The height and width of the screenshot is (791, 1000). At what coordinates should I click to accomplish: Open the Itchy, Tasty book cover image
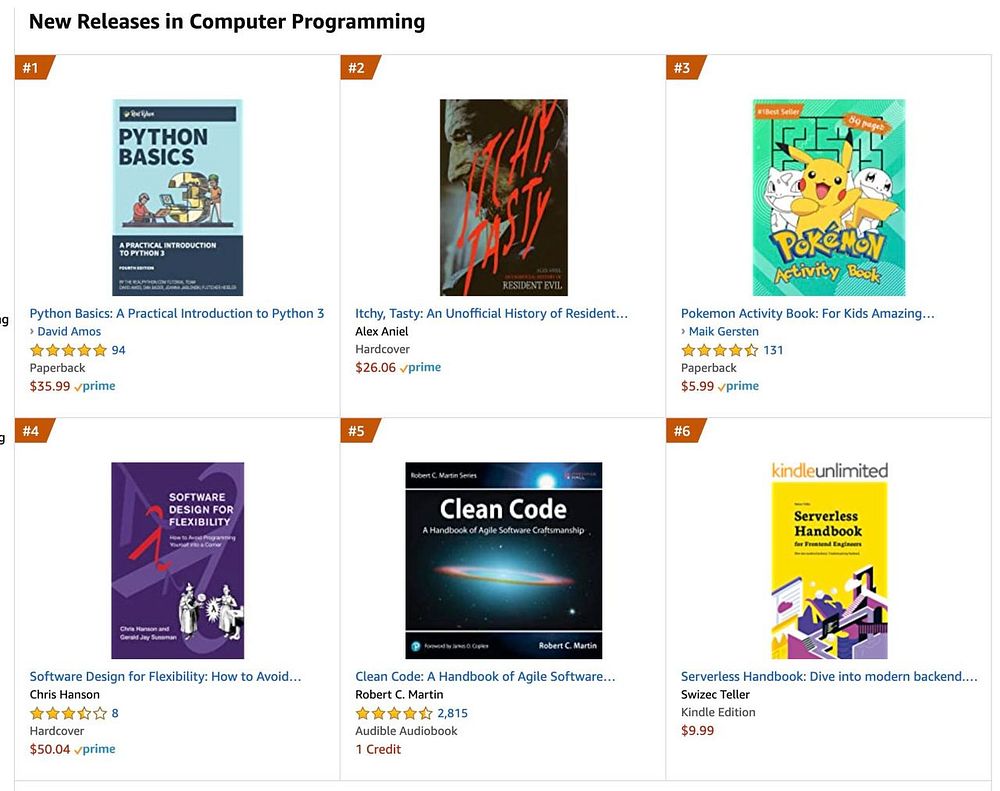tap(504, 197)
